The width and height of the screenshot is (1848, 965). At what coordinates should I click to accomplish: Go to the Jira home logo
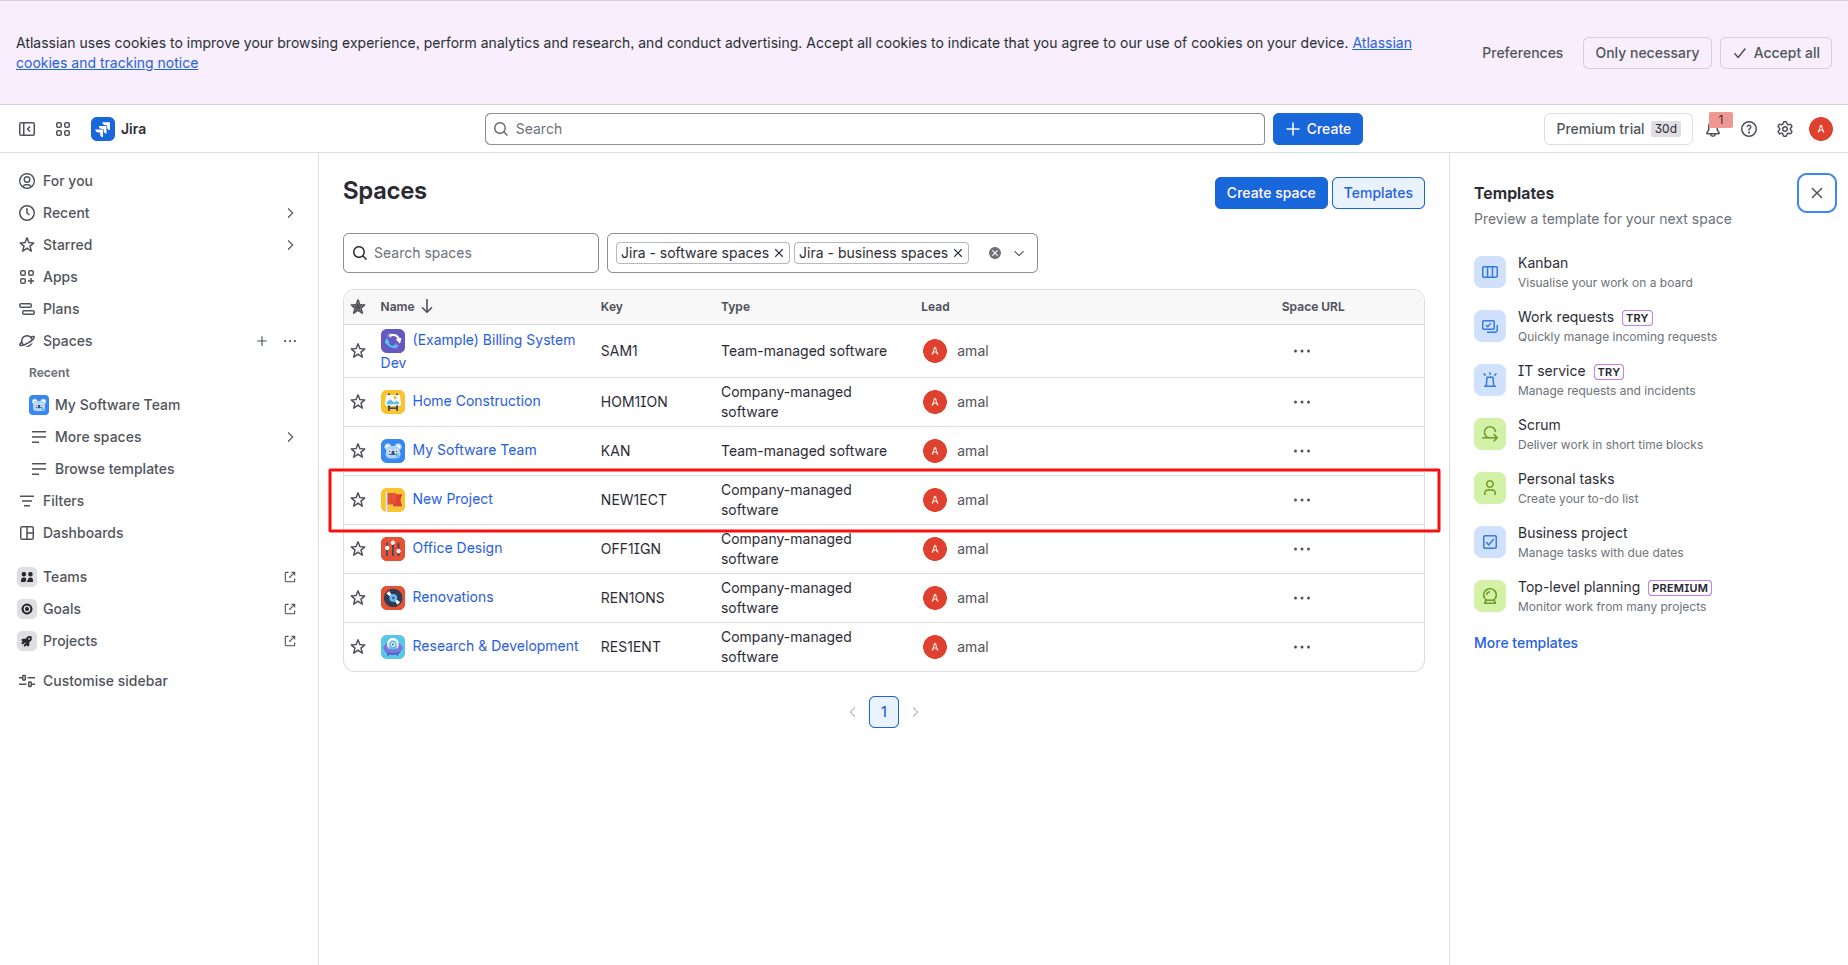[x=119, y=129]
